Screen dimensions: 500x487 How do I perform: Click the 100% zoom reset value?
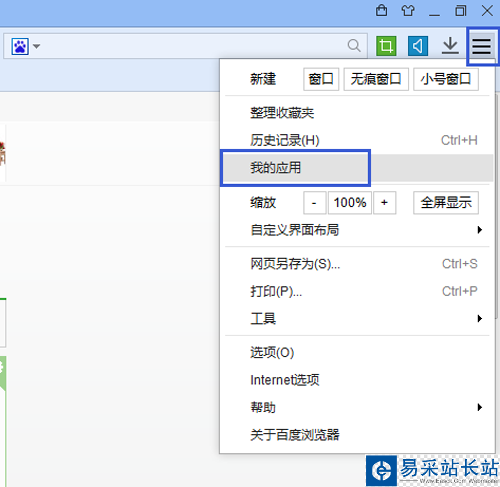350,203
